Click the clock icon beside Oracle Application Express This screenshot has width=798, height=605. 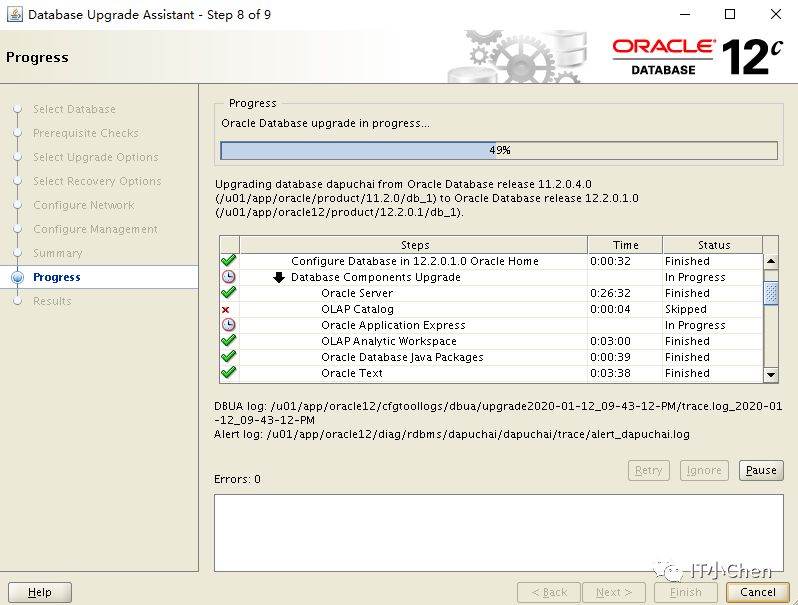point(229,325)
